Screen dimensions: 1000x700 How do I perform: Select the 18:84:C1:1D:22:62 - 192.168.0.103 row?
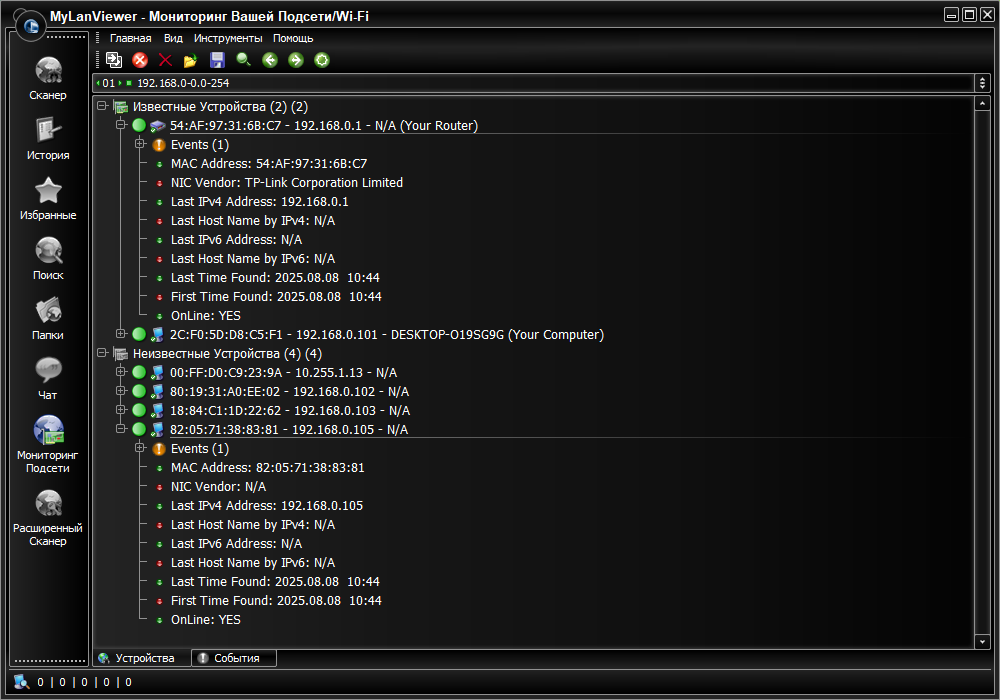290,411
